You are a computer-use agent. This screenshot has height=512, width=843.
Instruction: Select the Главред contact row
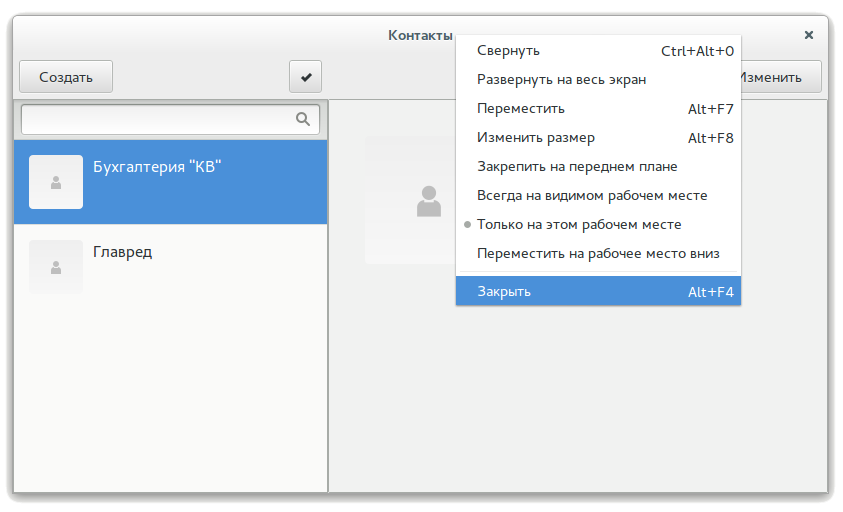[170, 267]
